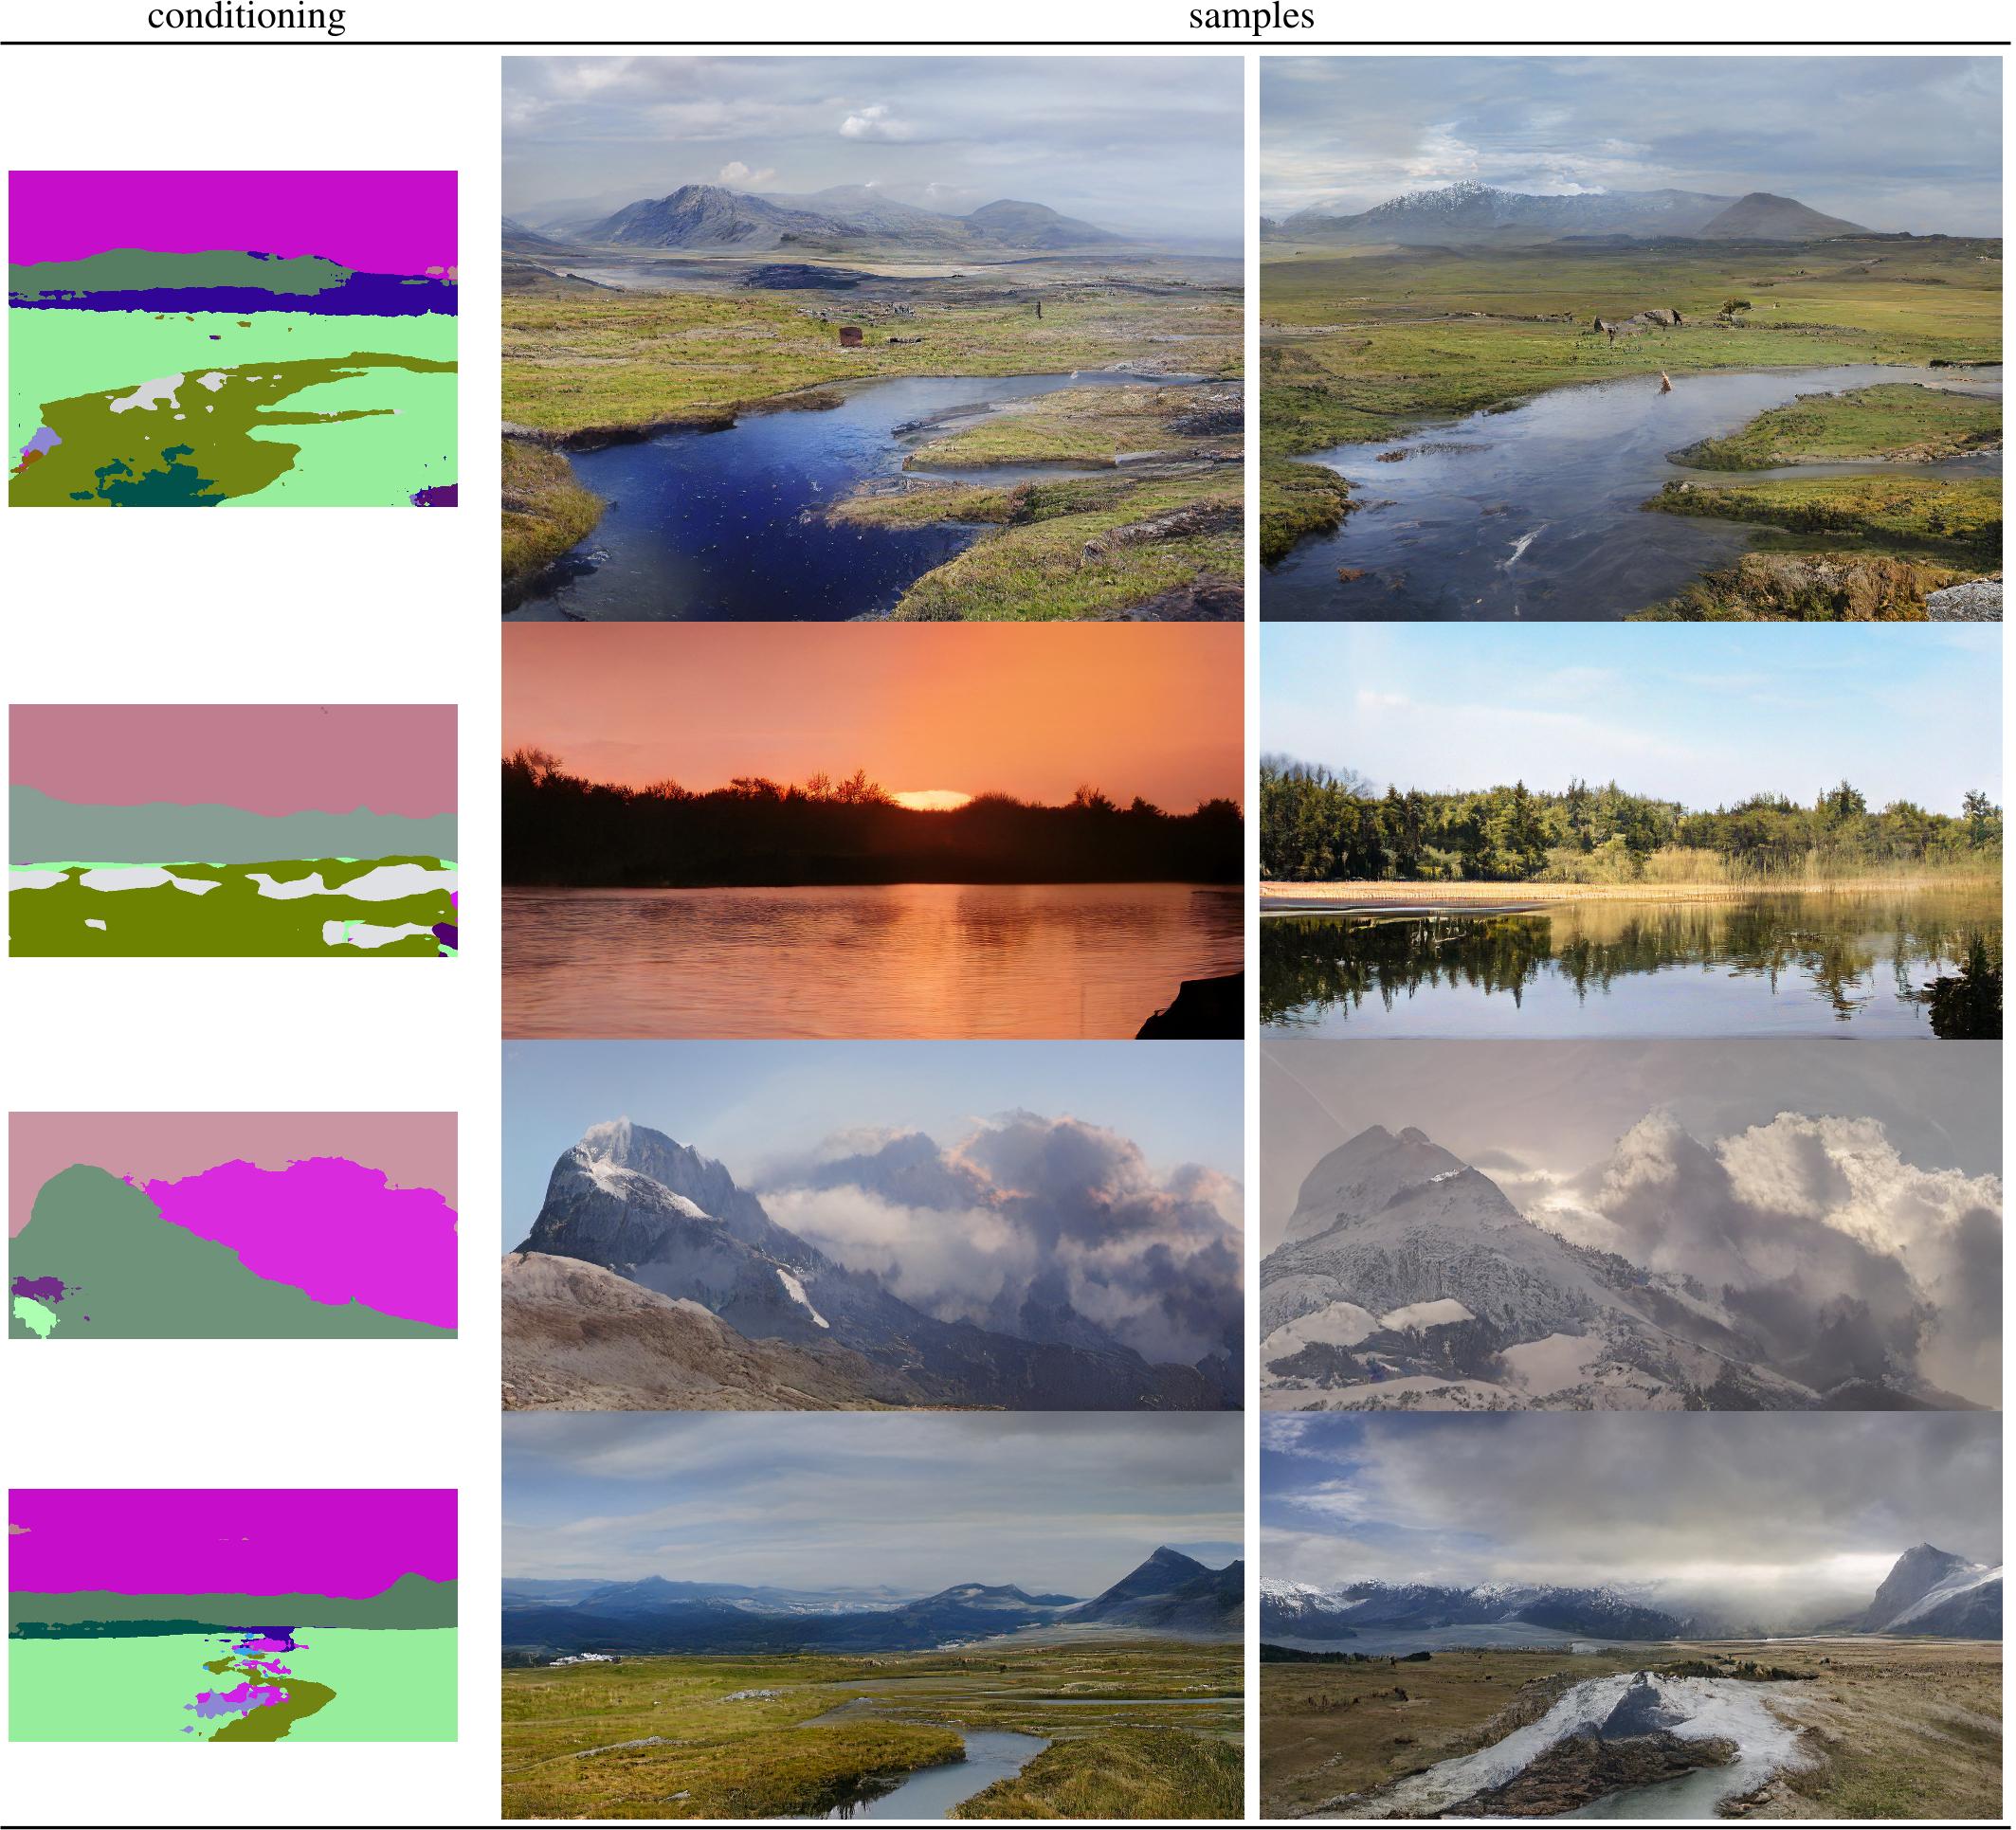Click the setting sun in sunset sample
2016x1830 pixels.
point(932,799)
